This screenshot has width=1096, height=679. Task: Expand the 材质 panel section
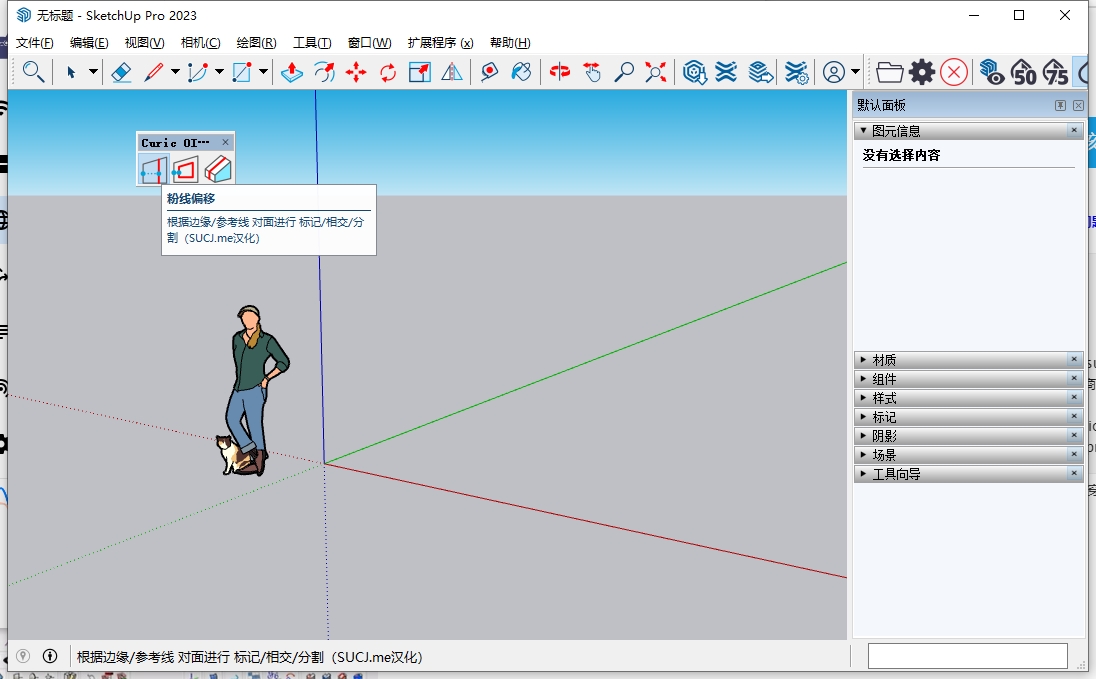(884, 360)
